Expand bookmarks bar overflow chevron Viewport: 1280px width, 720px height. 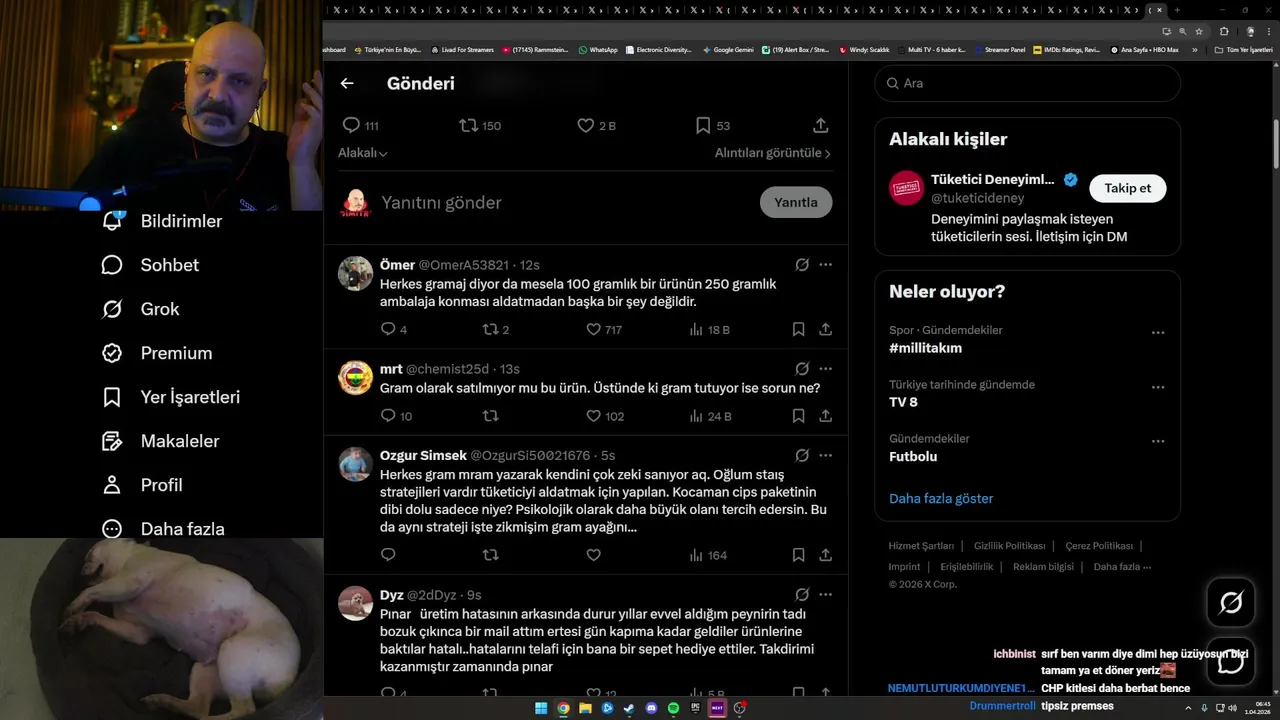click(x=1195, y=49)
